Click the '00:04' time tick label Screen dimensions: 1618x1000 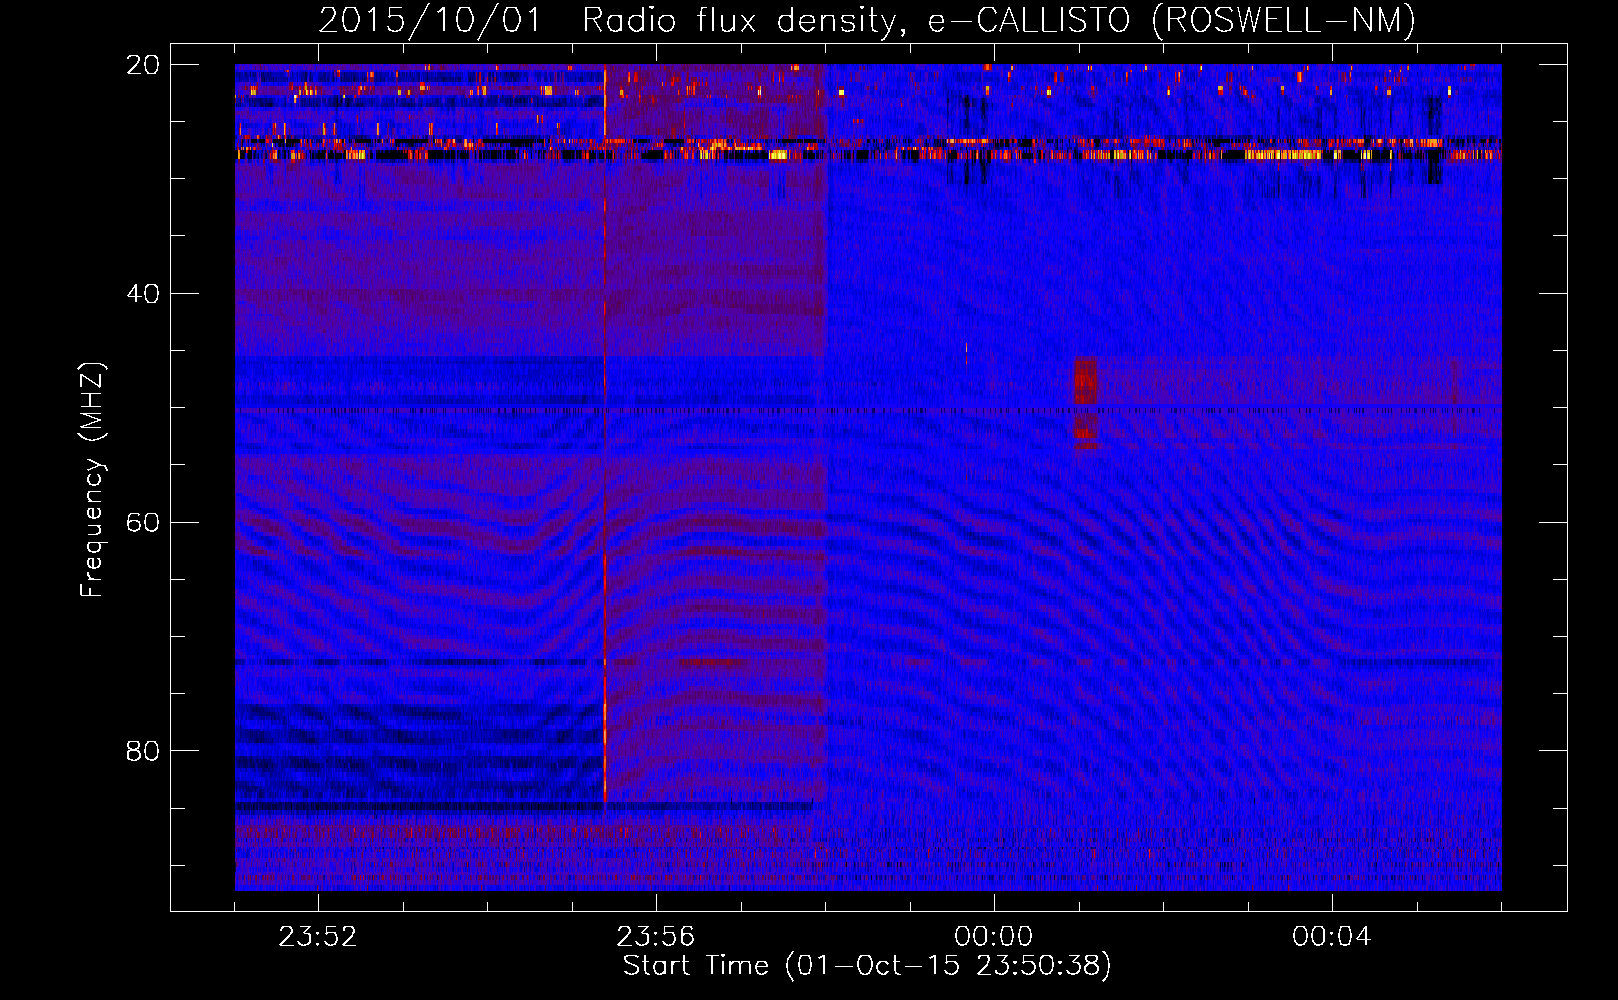1331,937
